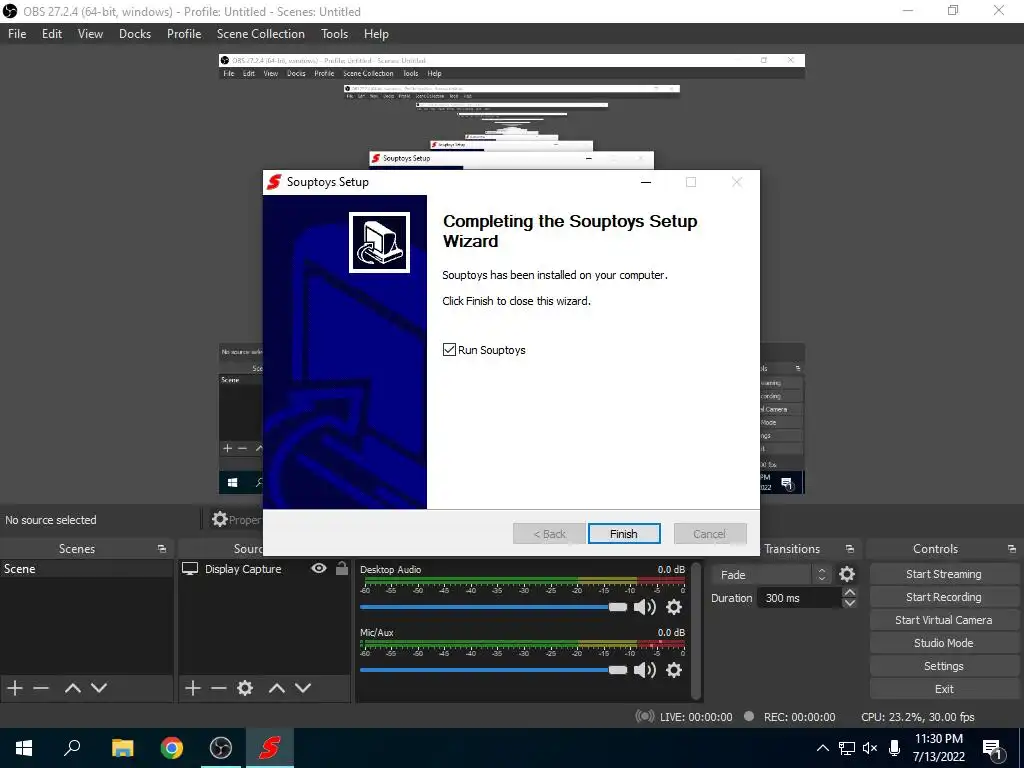Click Start Recording button
Viewport: 1024px width, 768px height.
[x=943, y=597]
